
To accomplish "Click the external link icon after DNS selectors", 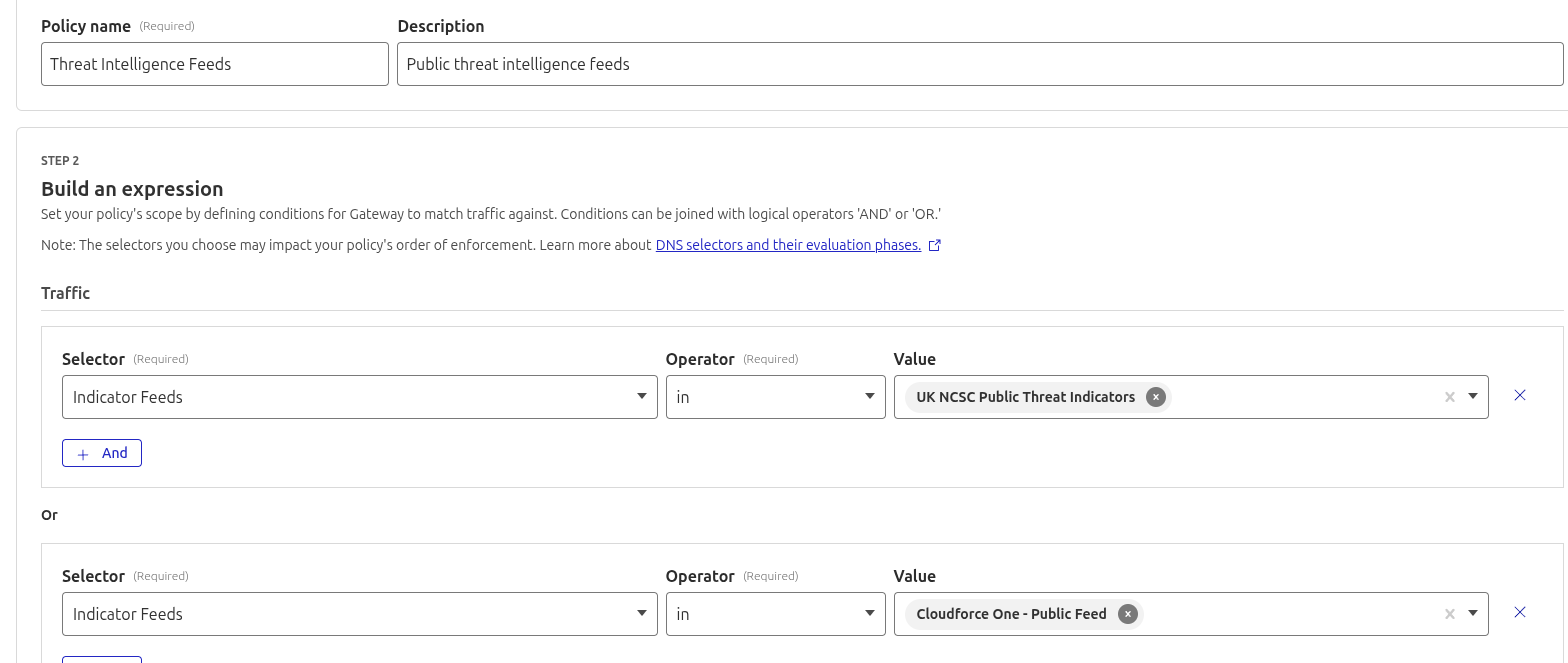I will coord(935,245).
